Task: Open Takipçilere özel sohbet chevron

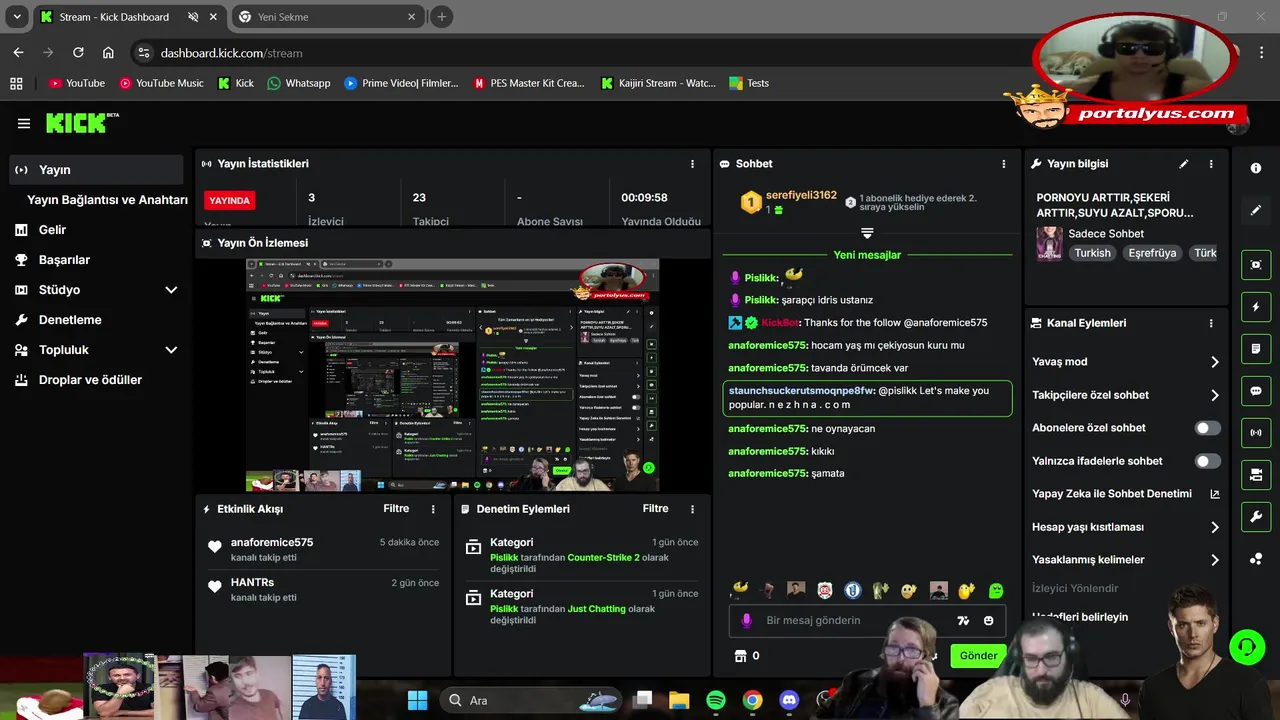Action: point(1214,395)
